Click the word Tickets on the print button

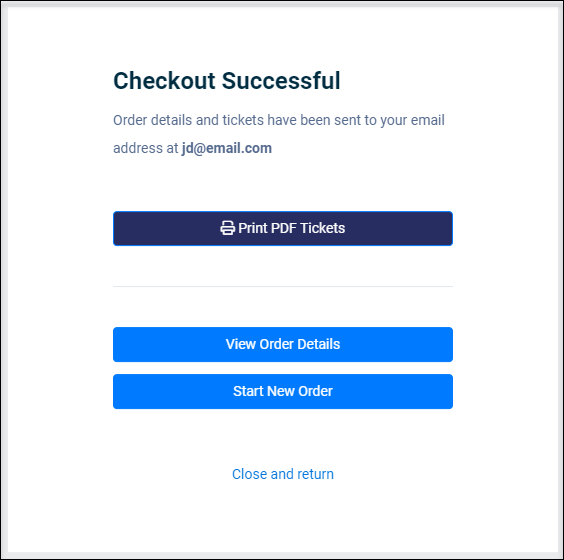(x=323, y=228)
